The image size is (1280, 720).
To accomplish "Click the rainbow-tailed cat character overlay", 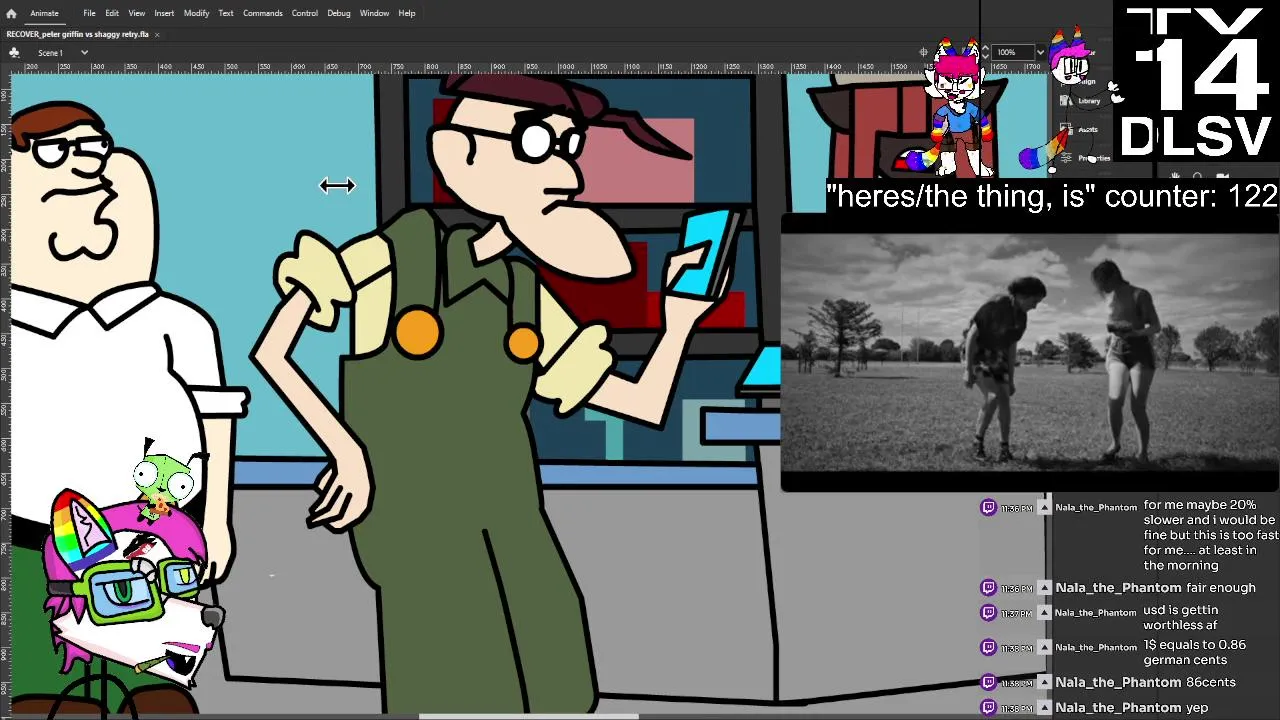I will point(958,110).
